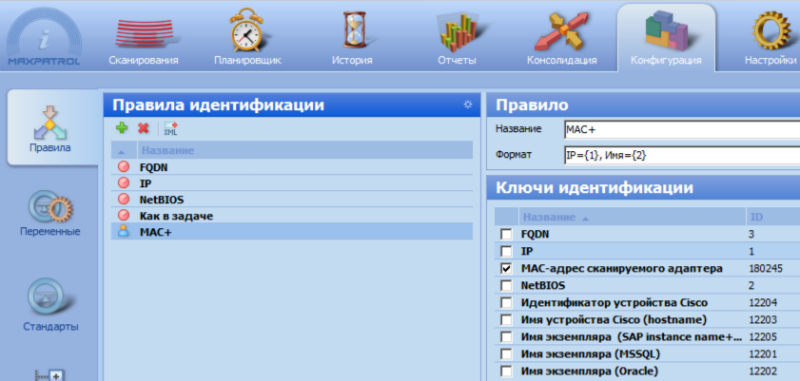Click the Имя экземпляра (Oracle) label

(x=589, y=371)
